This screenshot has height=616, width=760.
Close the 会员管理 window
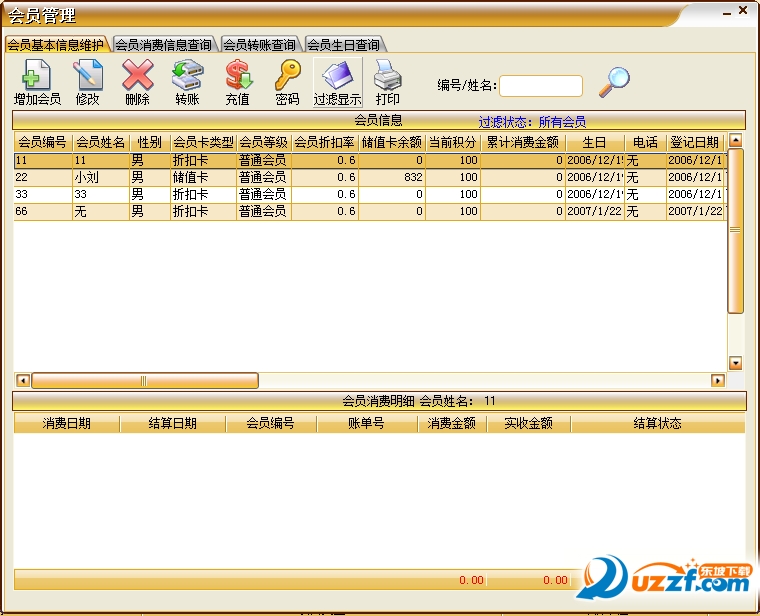click(743, 10)
